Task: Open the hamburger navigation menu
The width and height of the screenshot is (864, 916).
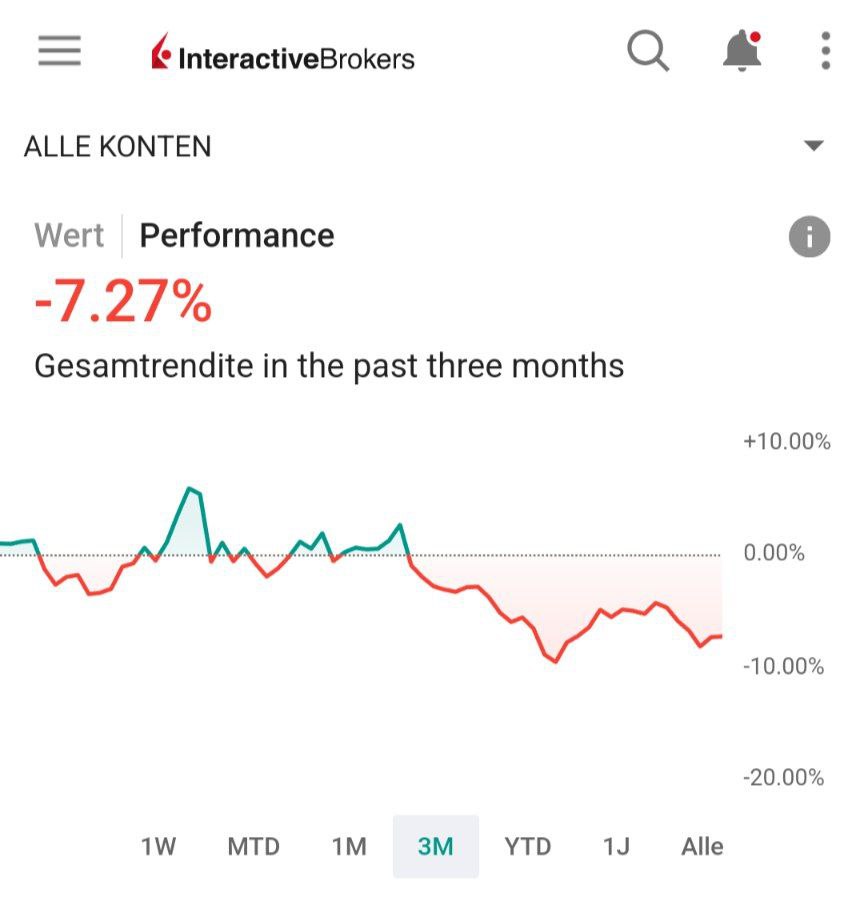Action: pyautogui.click(x=59, y=51)
